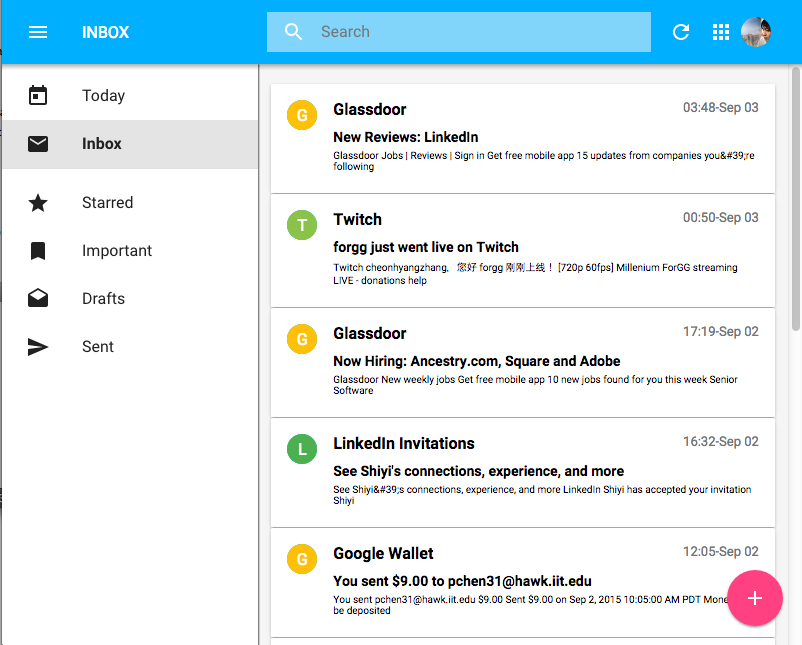The width and height of the screenshot is (802, 645).
Task: Click the 16:32-Sep 02 timestamp
Action: 721,441
